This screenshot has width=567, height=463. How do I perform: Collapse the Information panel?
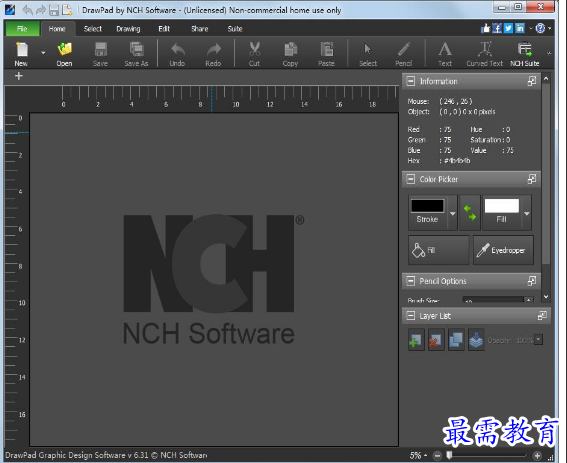coord(411,81)
